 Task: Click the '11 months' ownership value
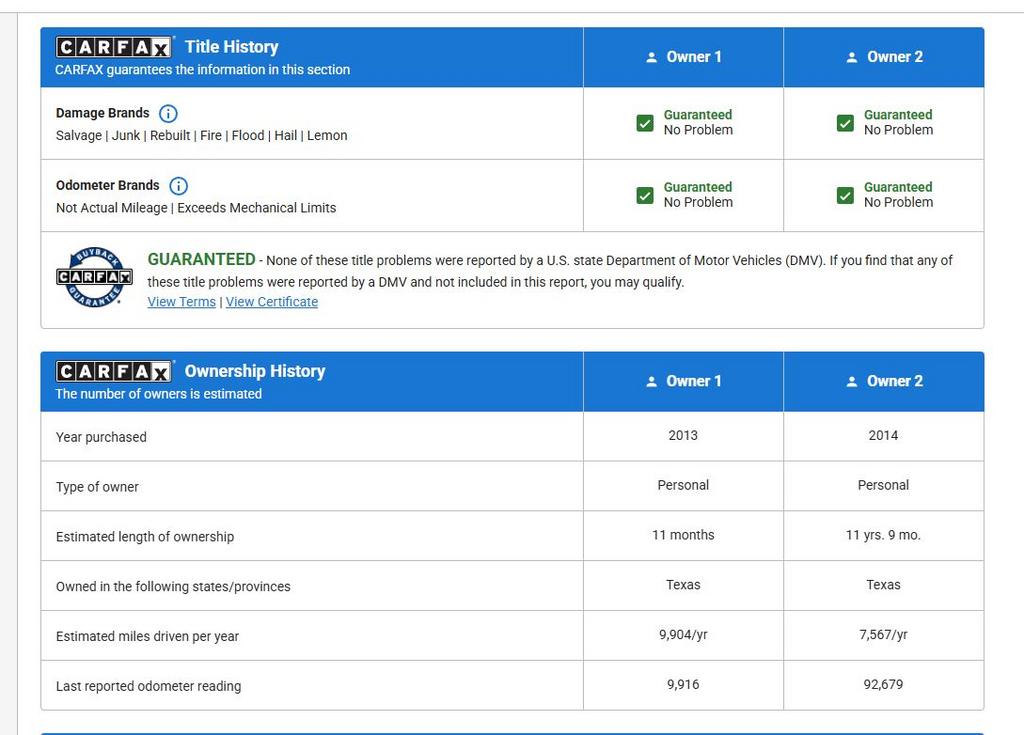click(x=683, y=535)
